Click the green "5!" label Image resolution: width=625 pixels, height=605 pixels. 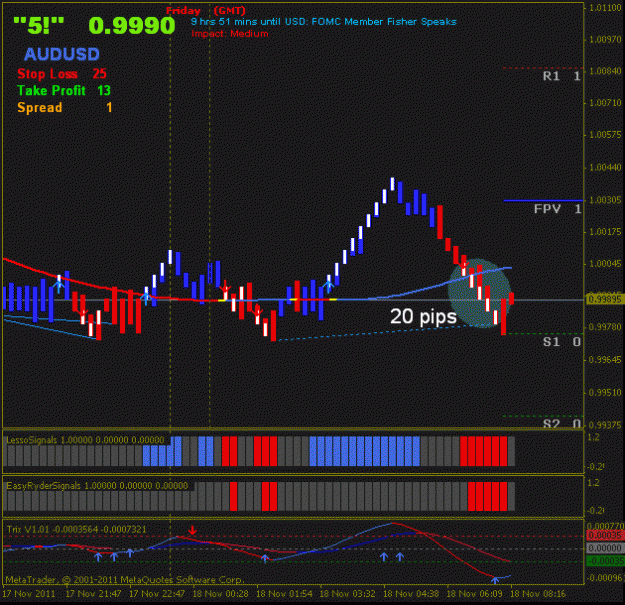click(39, 26)
